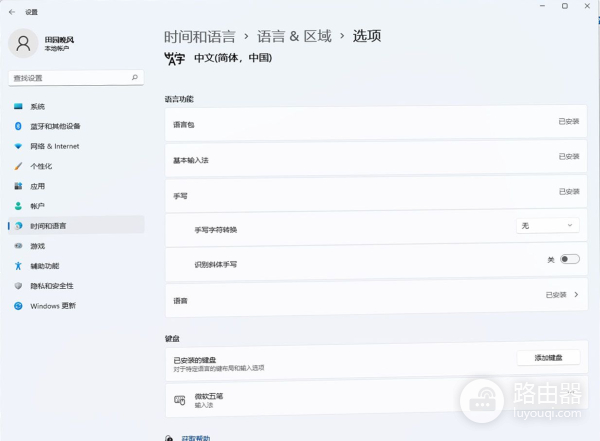600x441 pixels.
Task: Open Windows 更新 in the sidebar
Action: (53, 306)
